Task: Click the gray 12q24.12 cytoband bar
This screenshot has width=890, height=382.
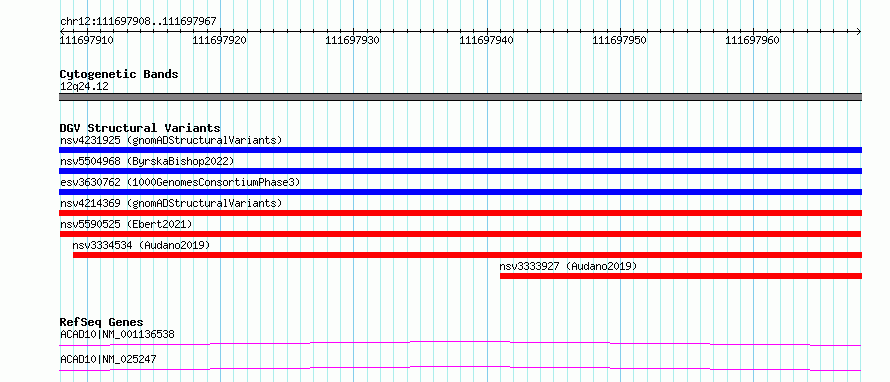Action: tap(460, 97)
